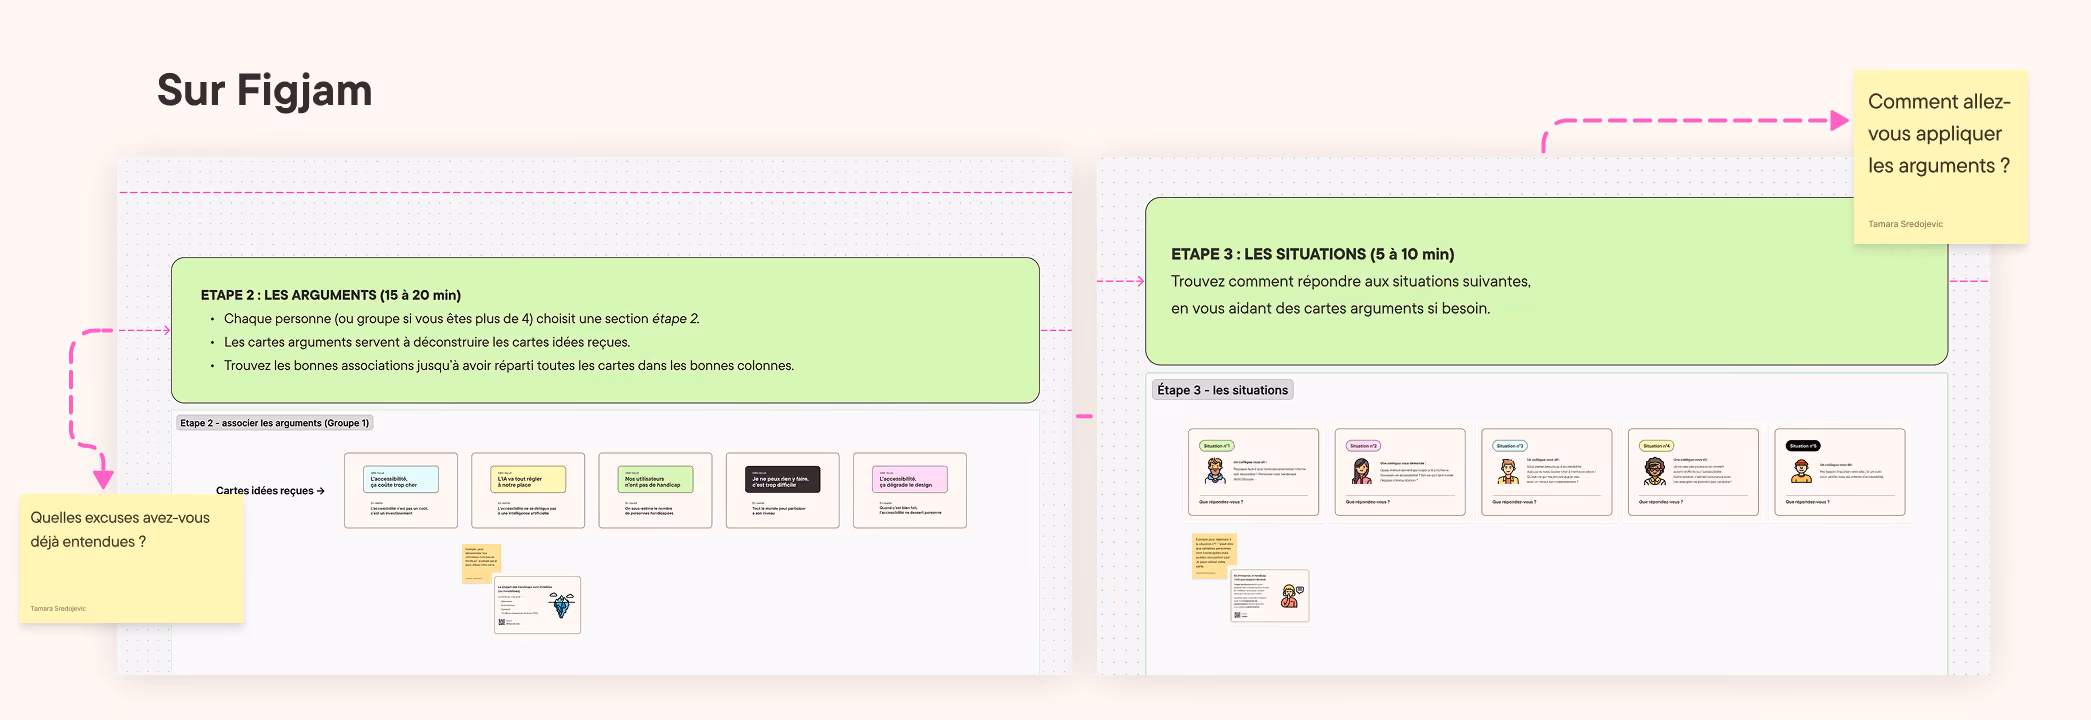The height and width of the screenshot is (724, 2091).
Task: Select the "Quelles excuses avez-vous déjà entendues ?" sticky note
Action: (131, 559)
